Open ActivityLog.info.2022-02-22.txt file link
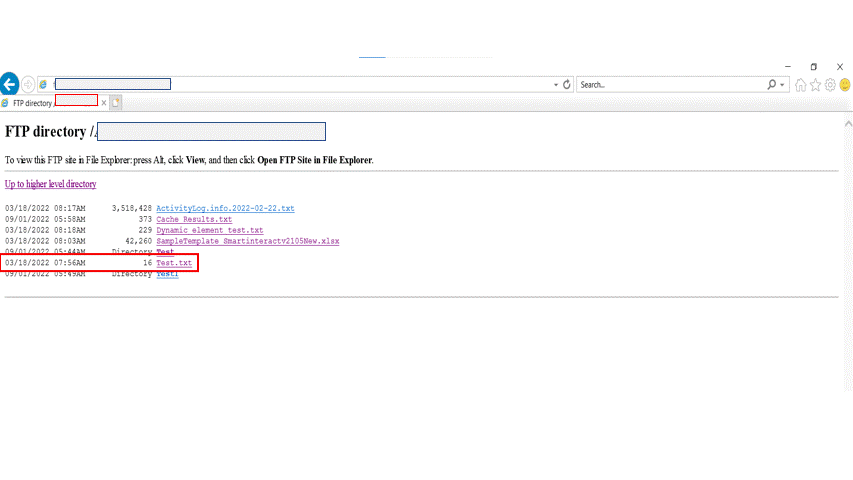The image size is (853, 480). point(225,208)
